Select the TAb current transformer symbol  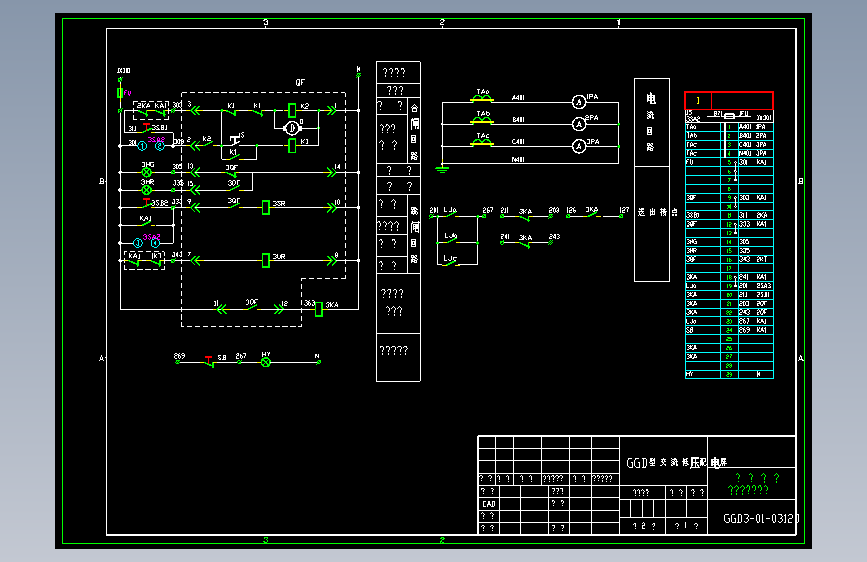pyautogui.click(x=482, y=121)
